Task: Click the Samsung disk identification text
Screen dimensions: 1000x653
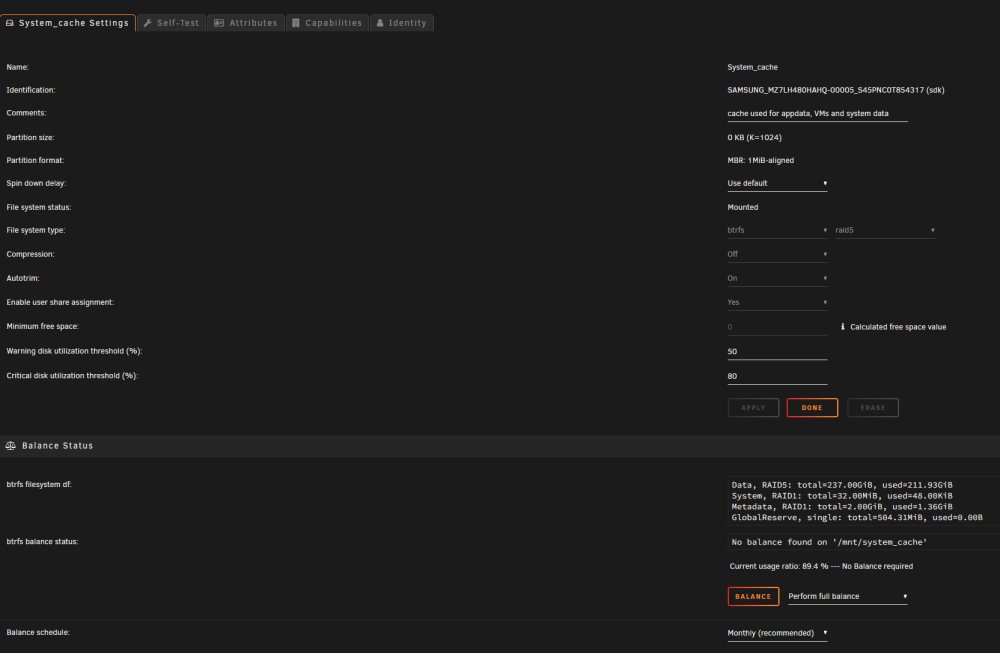Action: coord(835,91)
